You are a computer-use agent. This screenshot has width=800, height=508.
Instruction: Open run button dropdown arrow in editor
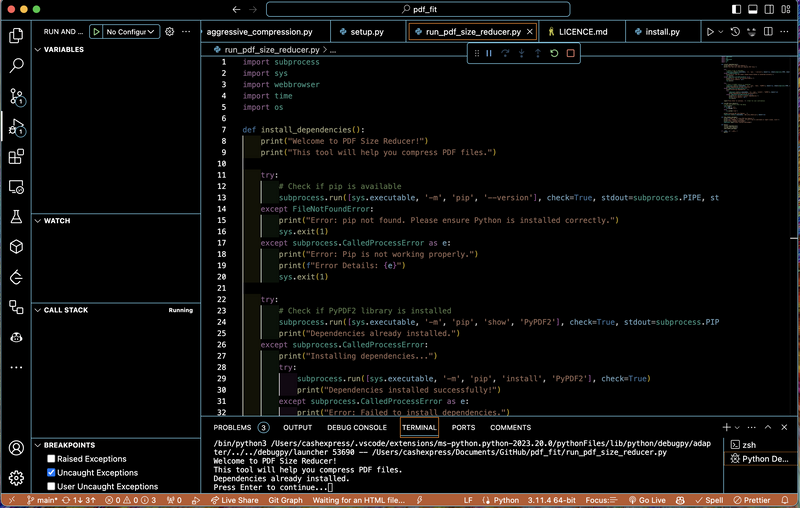tap(720, 32)
